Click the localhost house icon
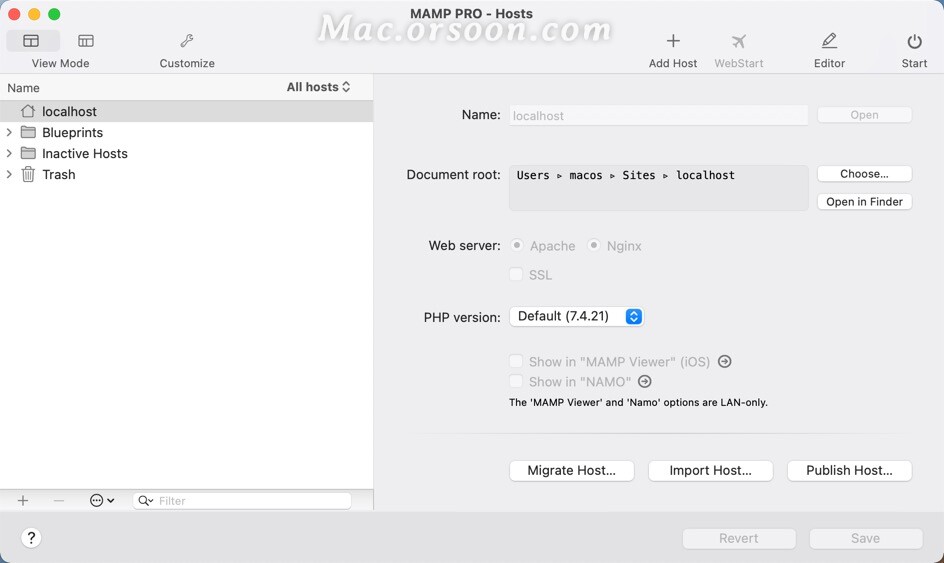The image size is (944, 563). [x=28, y=111]
